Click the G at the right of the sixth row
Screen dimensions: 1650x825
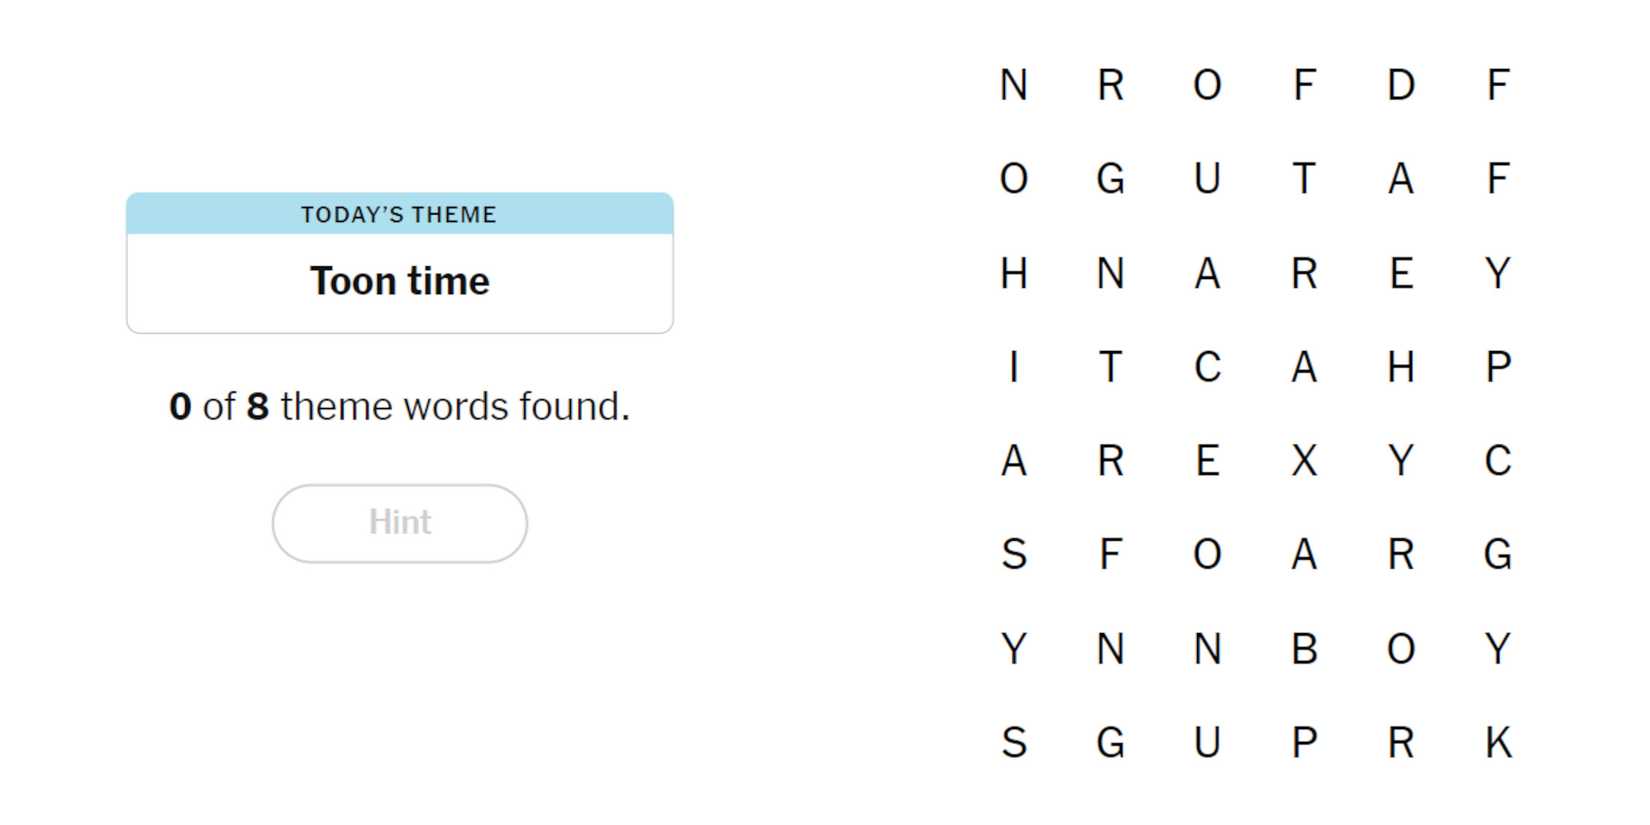pos(1497,555)
